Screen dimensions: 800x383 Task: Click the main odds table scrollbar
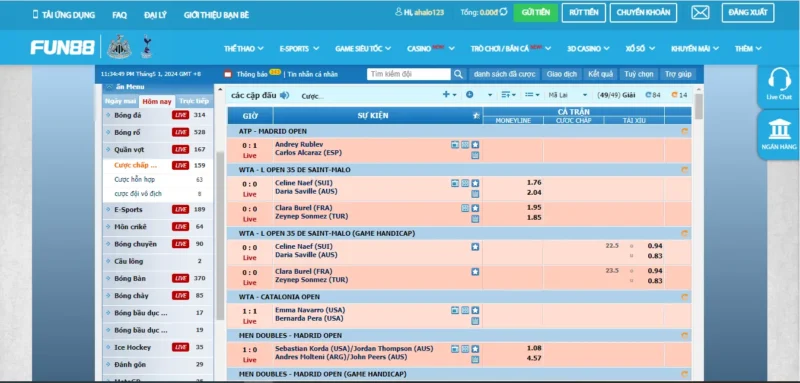tap(698, 106)
